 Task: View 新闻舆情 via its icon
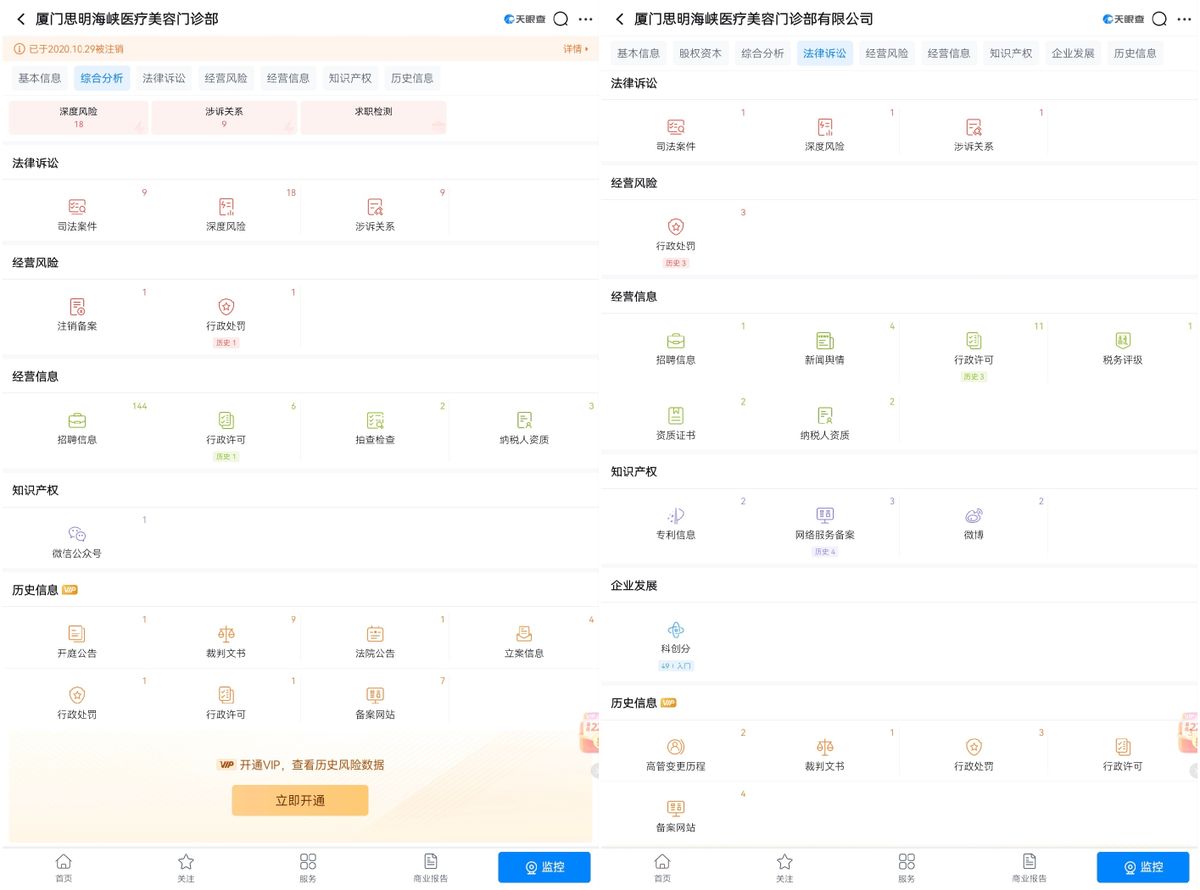point(824,343)
